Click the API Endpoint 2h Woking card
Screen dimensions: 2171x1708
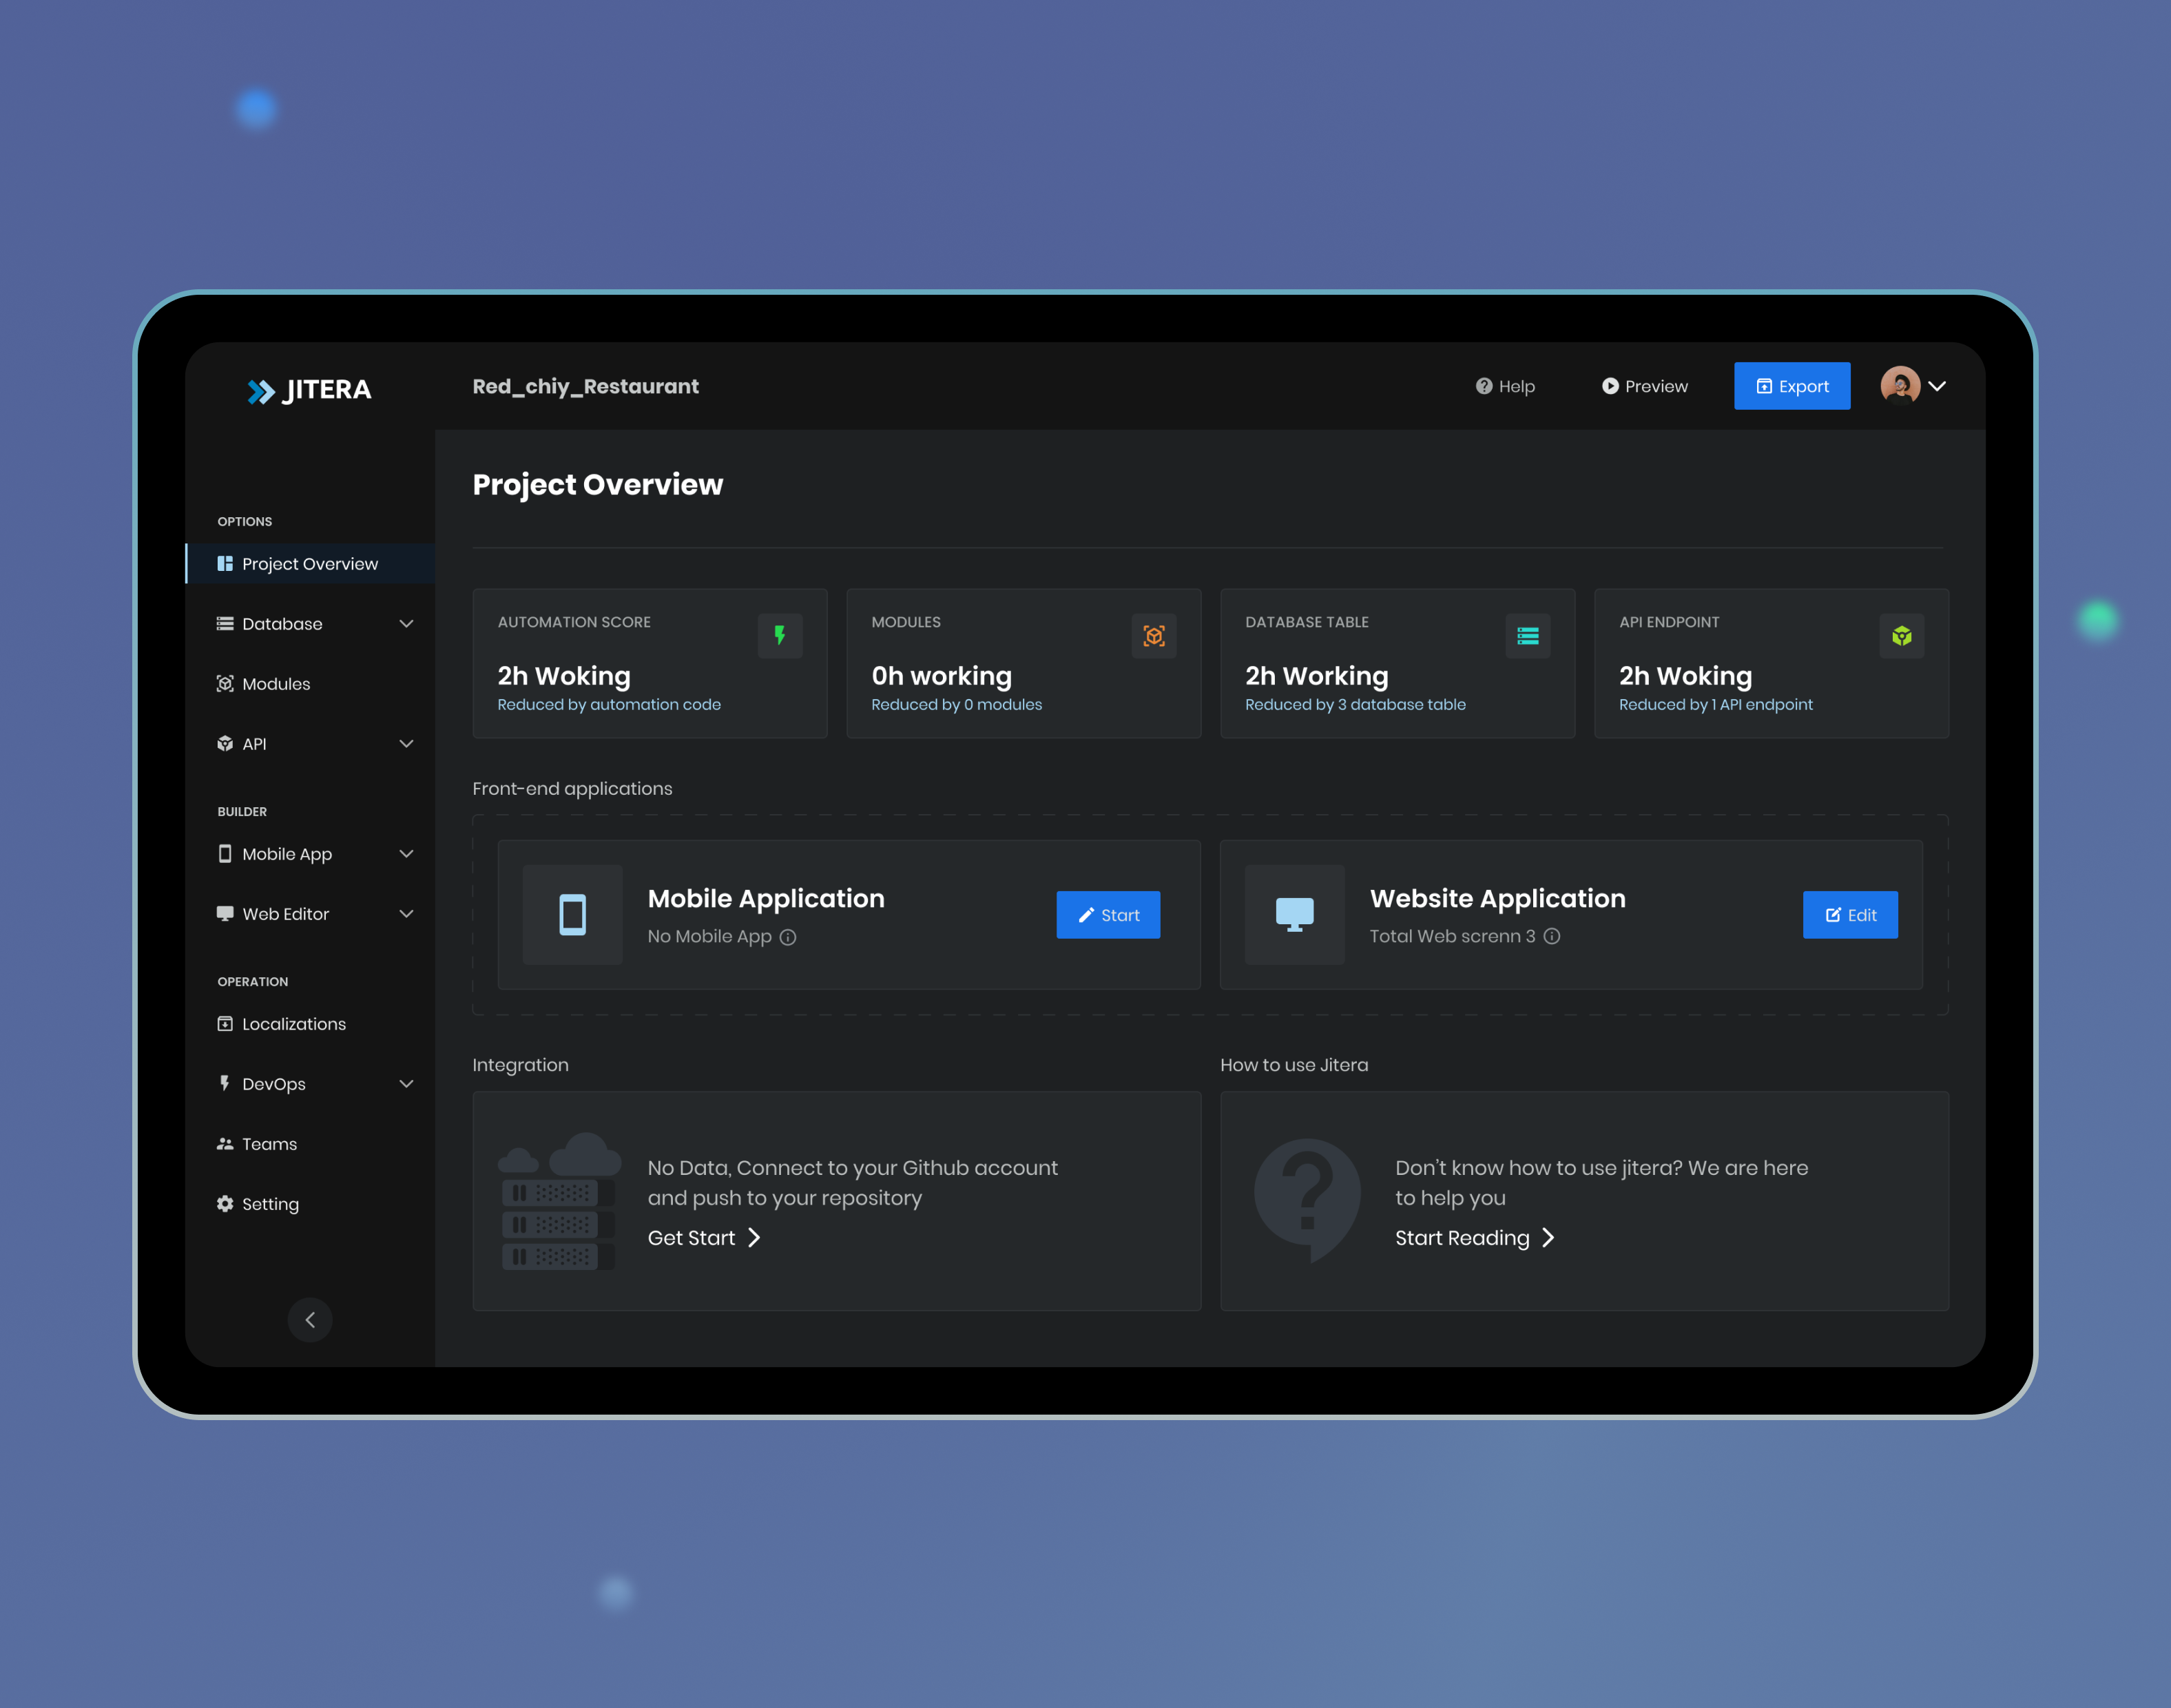coord(1772,663)
